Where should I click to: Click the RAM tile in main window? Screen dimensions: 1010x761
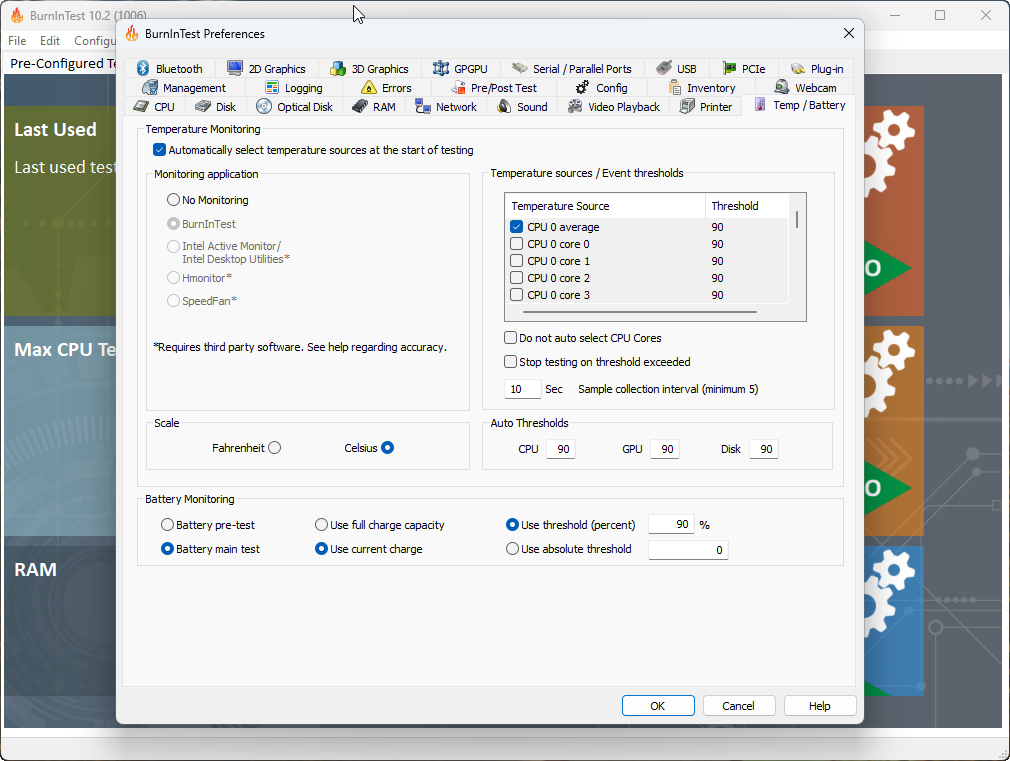60,621
